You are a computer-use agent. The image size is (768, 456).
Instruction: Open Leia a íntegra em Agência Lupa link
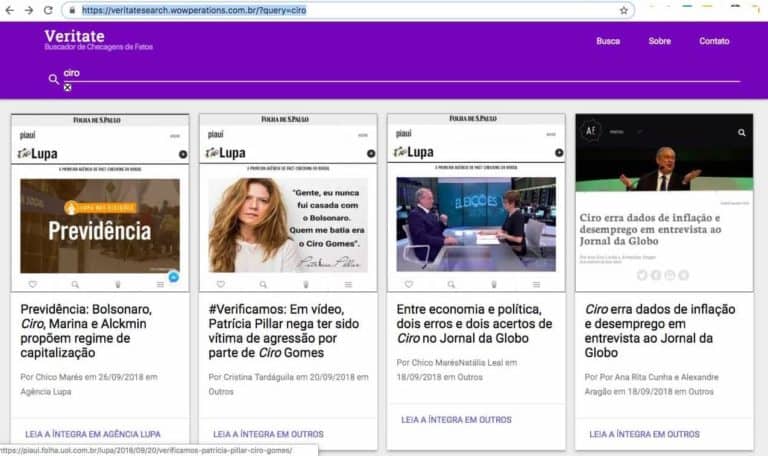pos(93,434)
